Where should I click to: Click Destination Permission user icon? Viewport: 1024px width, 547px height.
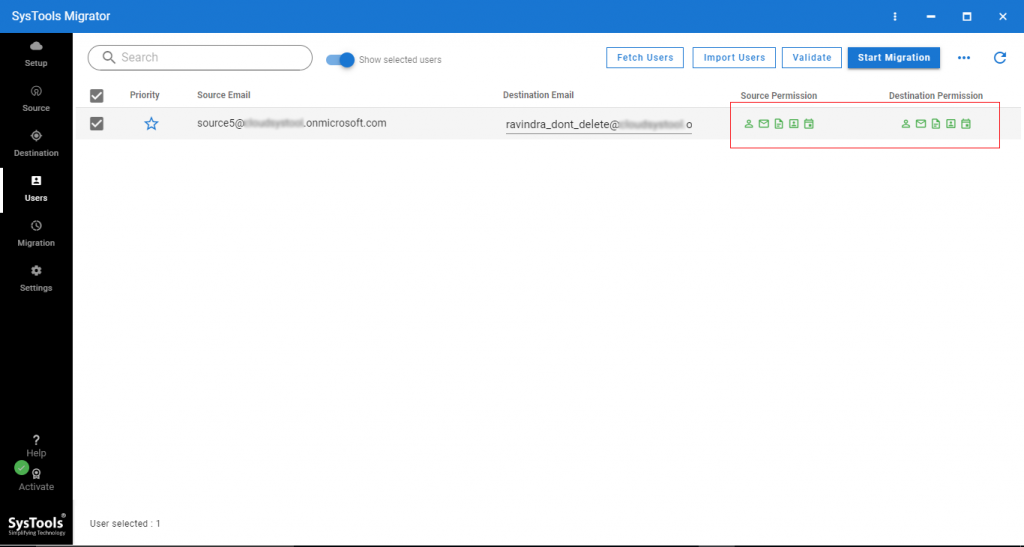pyautogui.click(x=905, y=123)
